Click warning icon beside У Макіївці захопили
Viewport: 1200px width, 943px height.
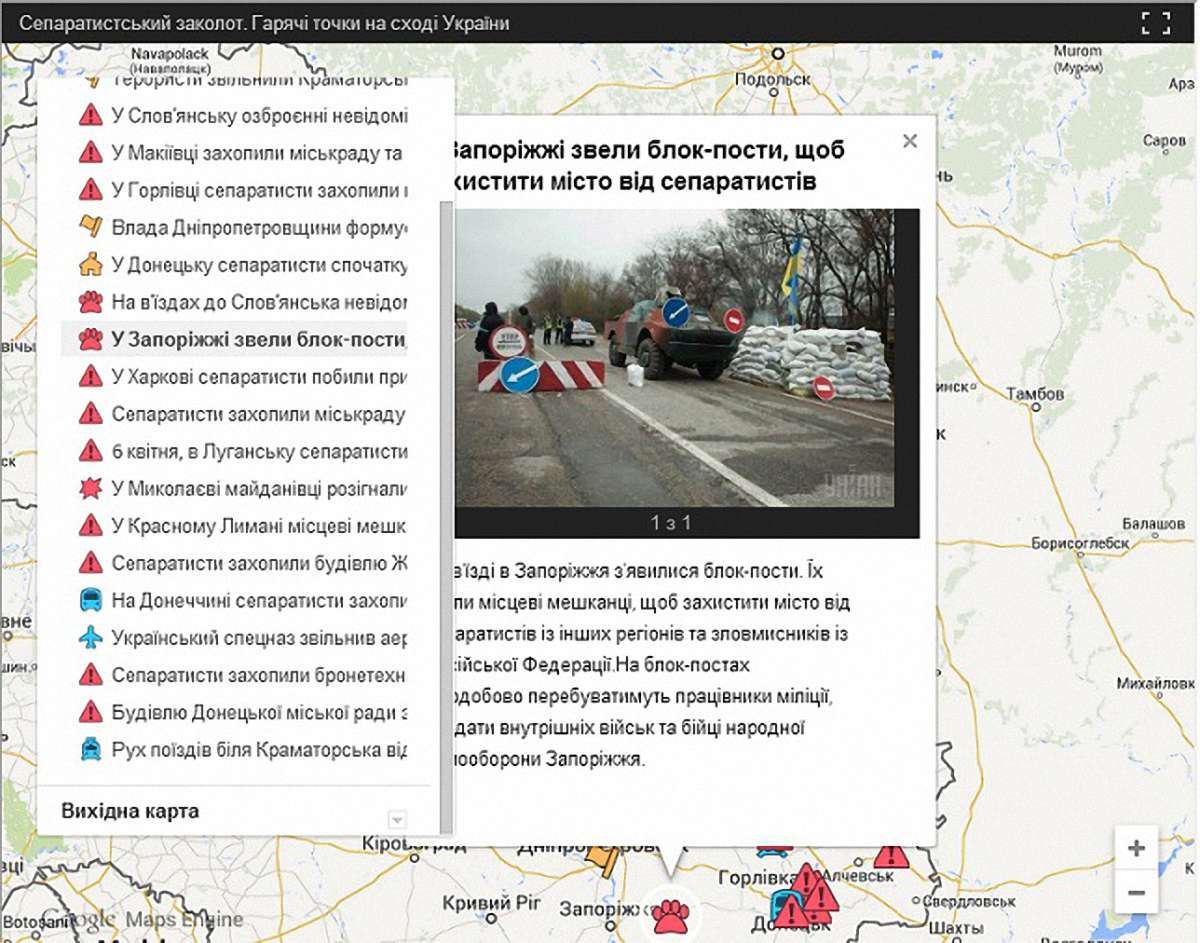coord(91,152)
